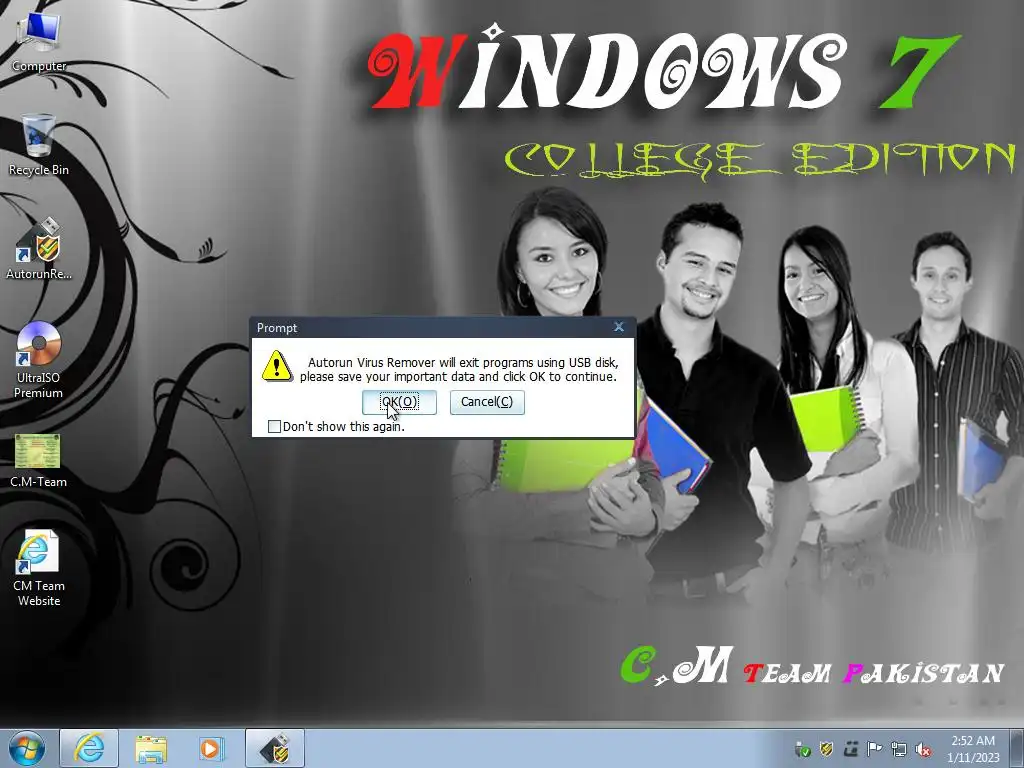1024x768 pixels.
Task: Click the warning icon in the Prompt dialog
Action: pos(277,366)
